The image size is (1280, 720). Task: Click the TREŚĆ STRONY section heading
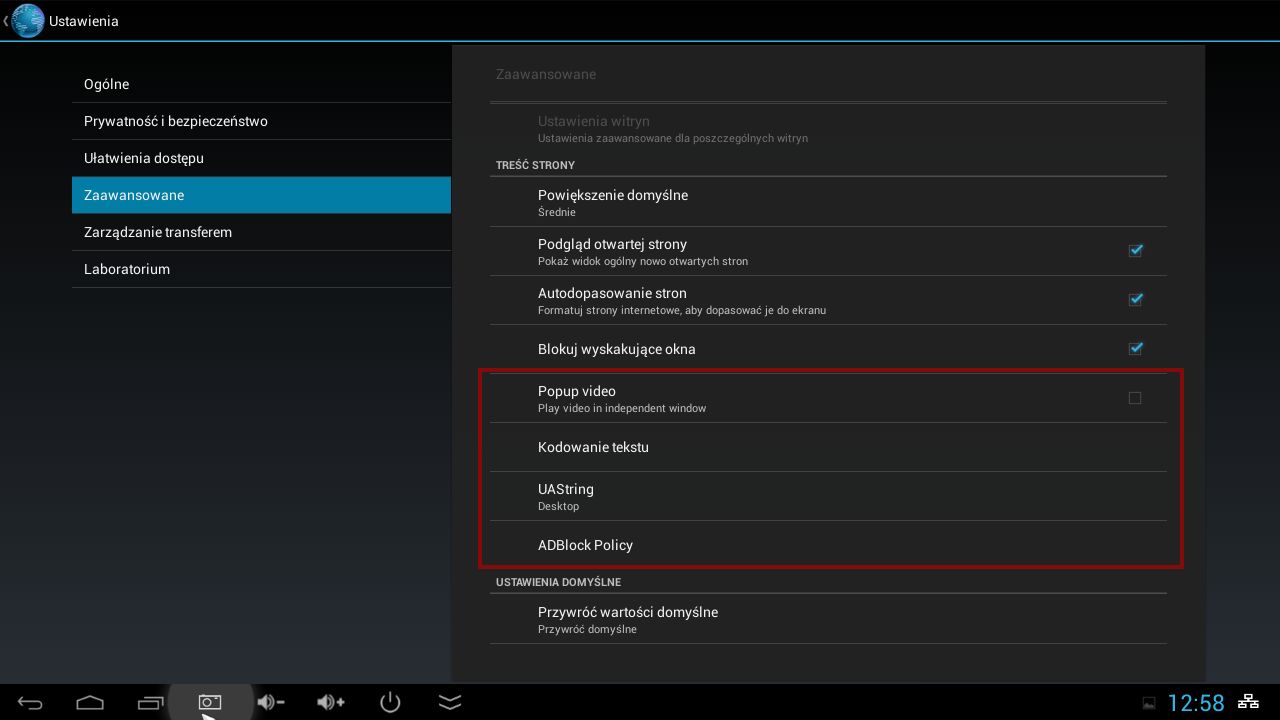pos(535,165)
